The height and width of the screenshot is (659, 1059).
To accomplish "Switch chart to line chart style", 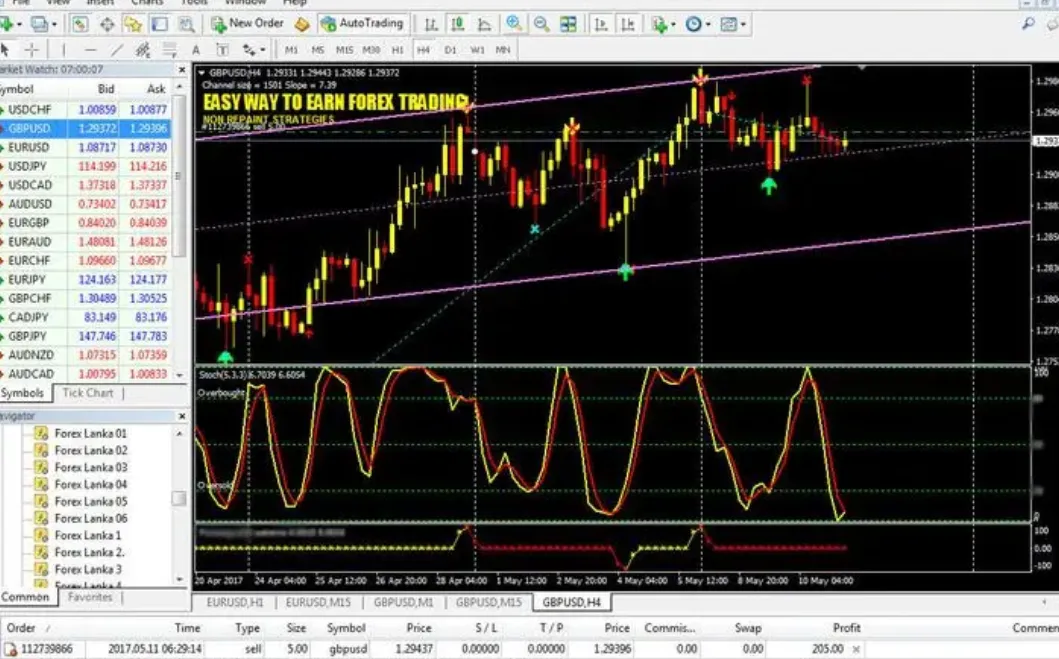I will [x=484, y=24].
